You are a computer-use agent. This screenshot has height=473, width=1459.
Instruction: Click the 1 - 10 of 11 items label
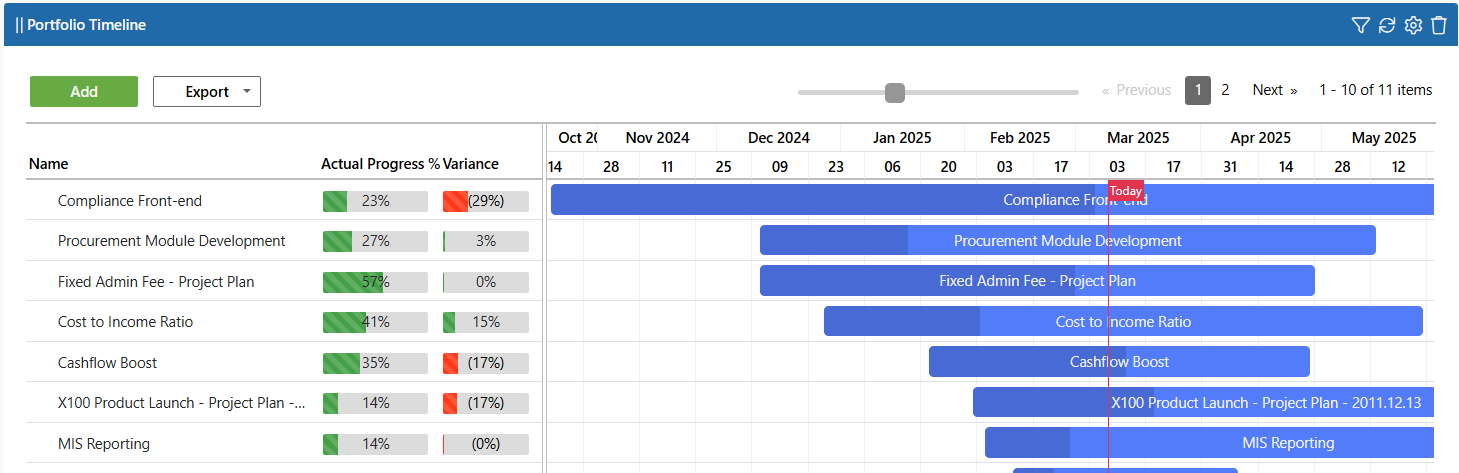(x=1376, y=90)
